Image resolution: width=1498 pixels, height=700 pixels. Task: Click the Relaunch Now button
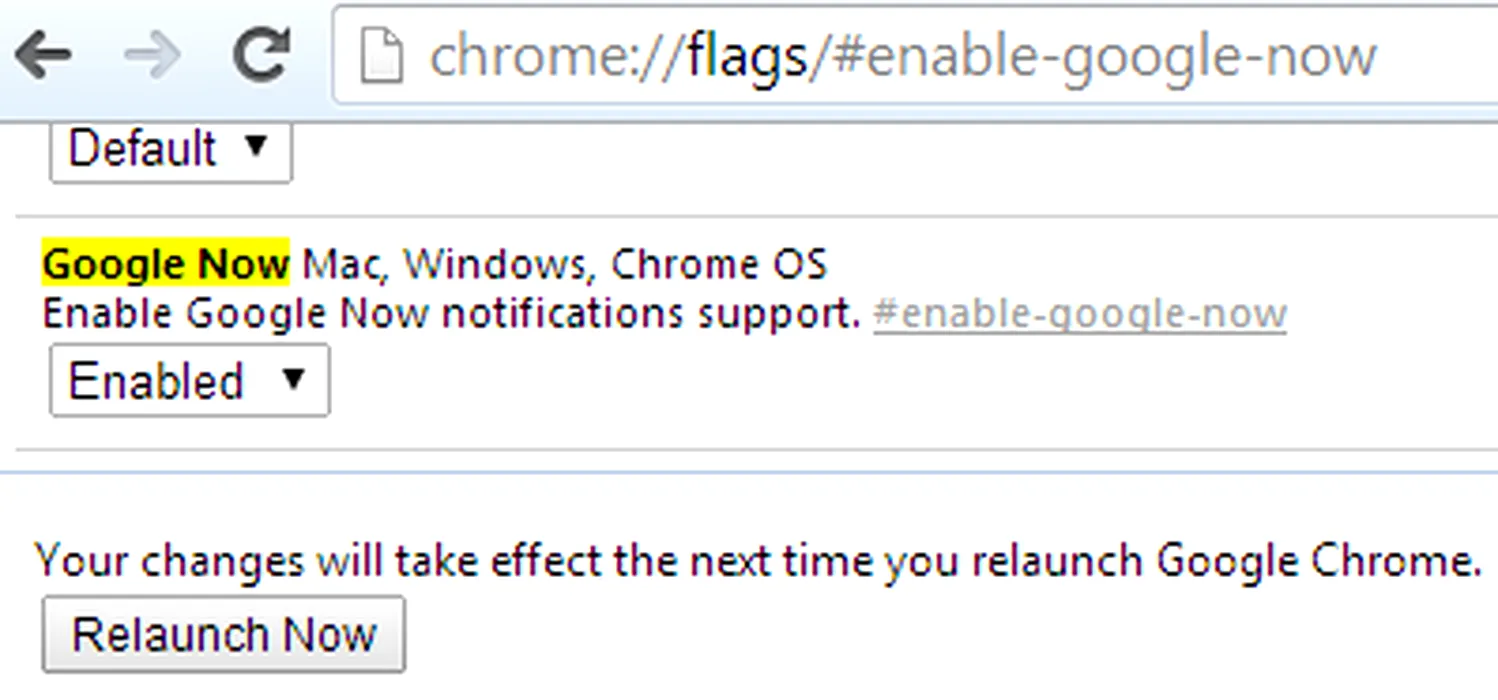coord(224,634)
